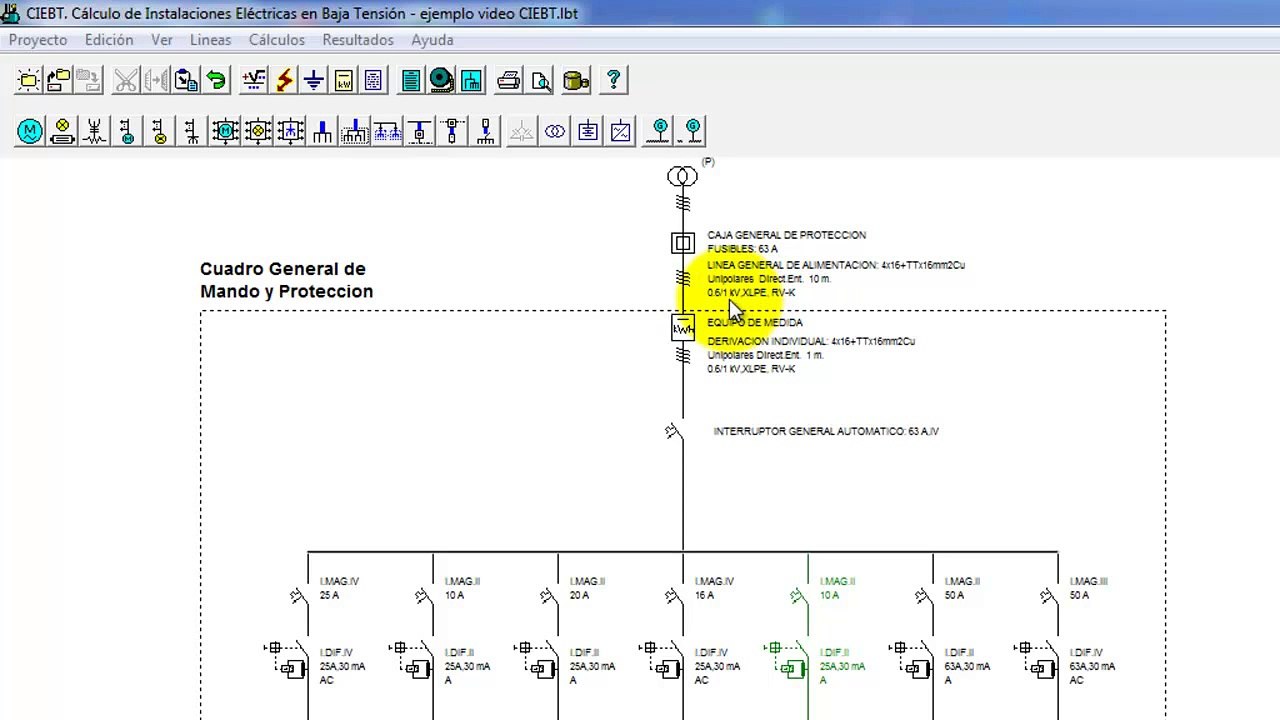Click the 'Cuadro General de Mando y Proteccion' title

(286, 280)
